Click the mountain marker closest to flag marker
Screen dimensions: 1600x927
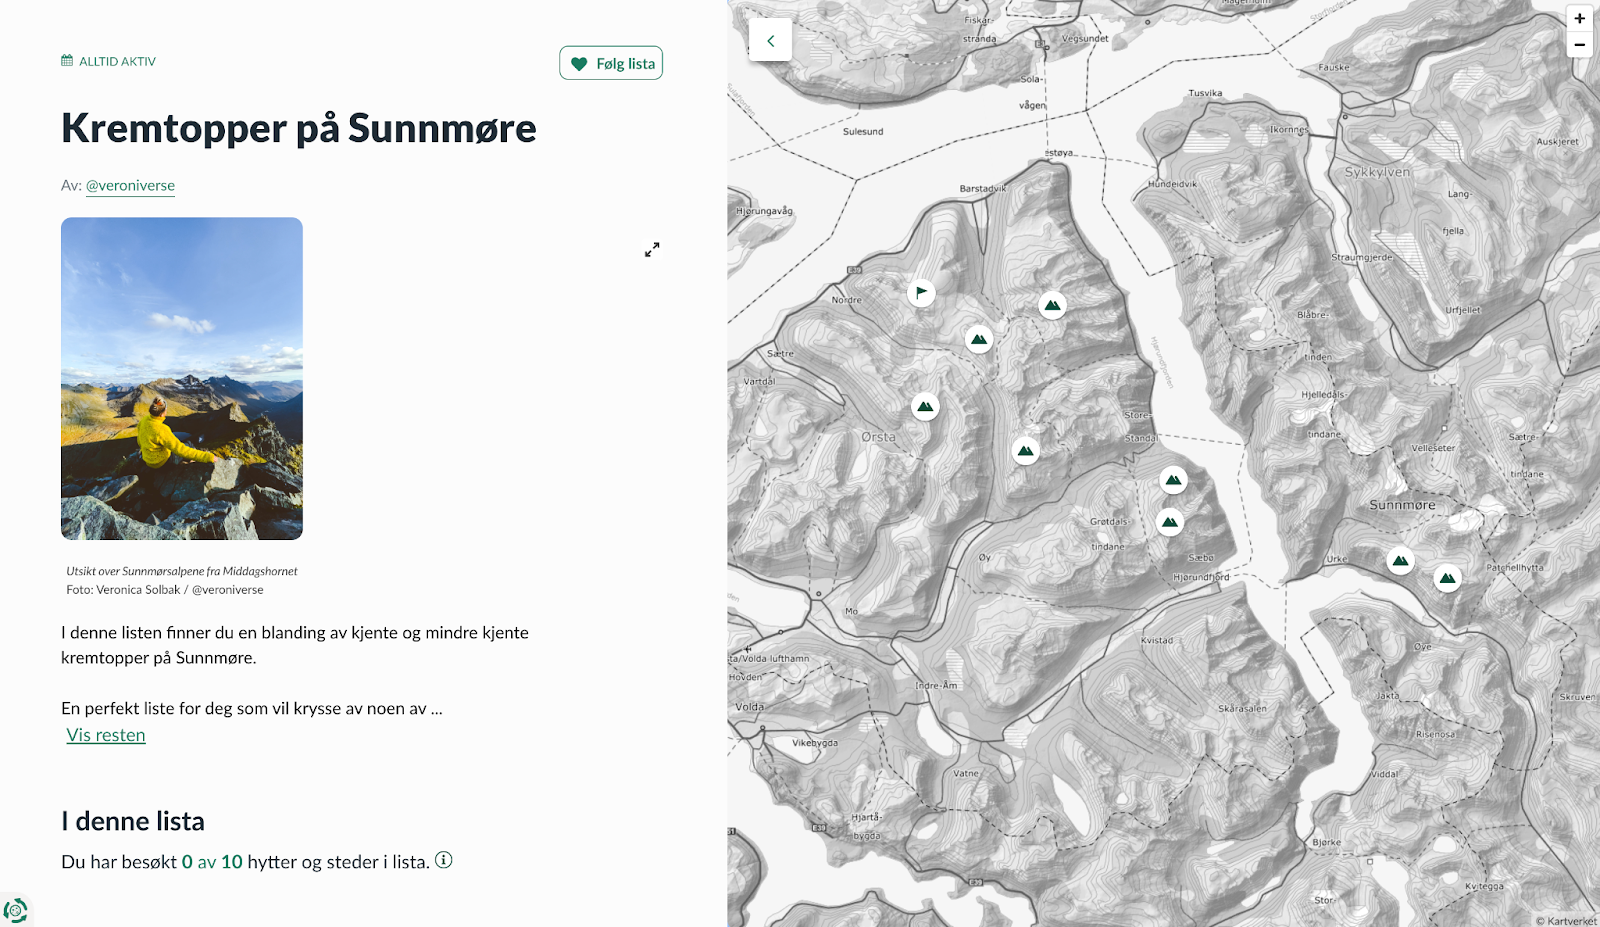tap(979, 340)
